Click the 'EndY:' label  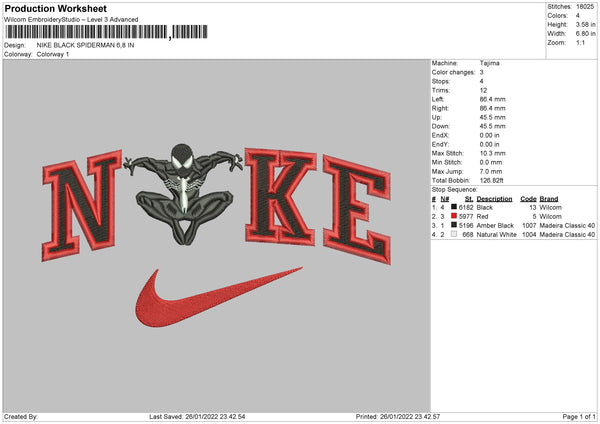[440, 144]
